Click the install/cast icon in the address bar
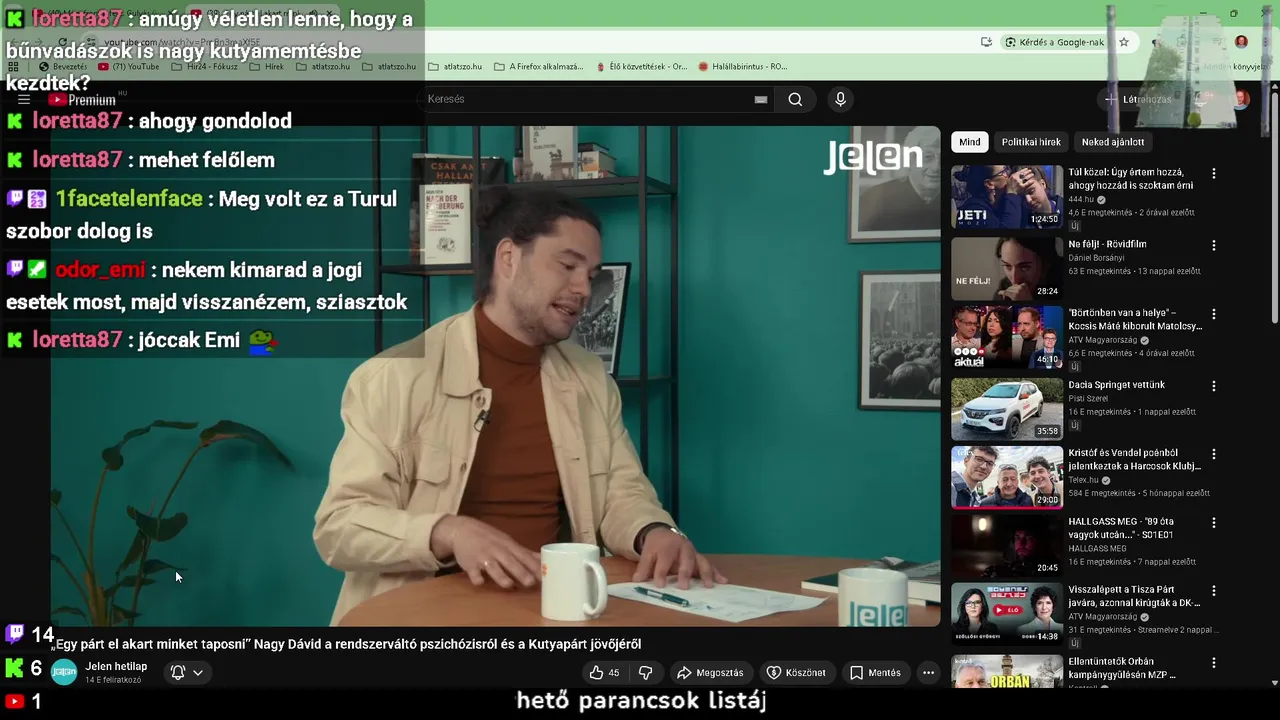 point(986,42)
